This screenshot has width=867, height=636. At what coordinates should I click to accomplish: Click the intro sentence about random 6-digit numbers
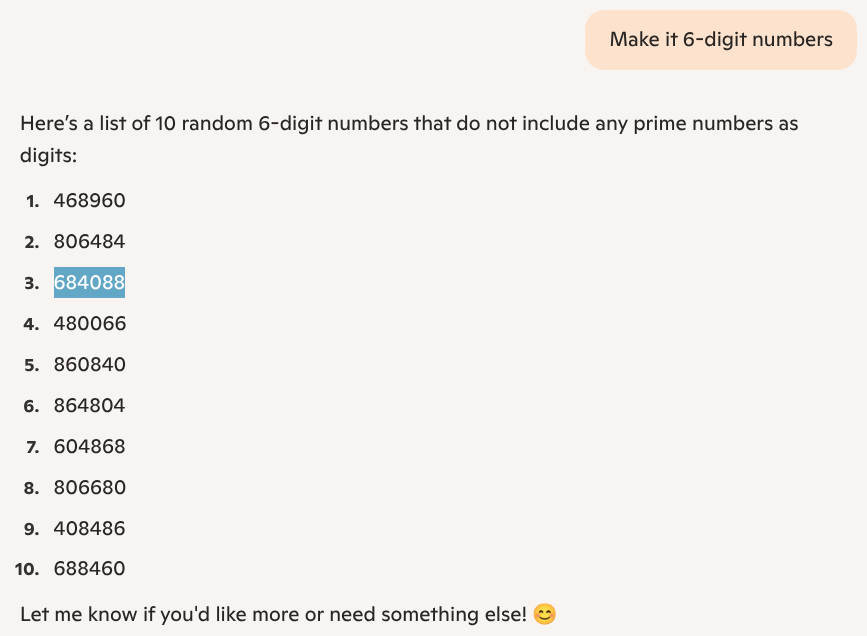(409, 139)
